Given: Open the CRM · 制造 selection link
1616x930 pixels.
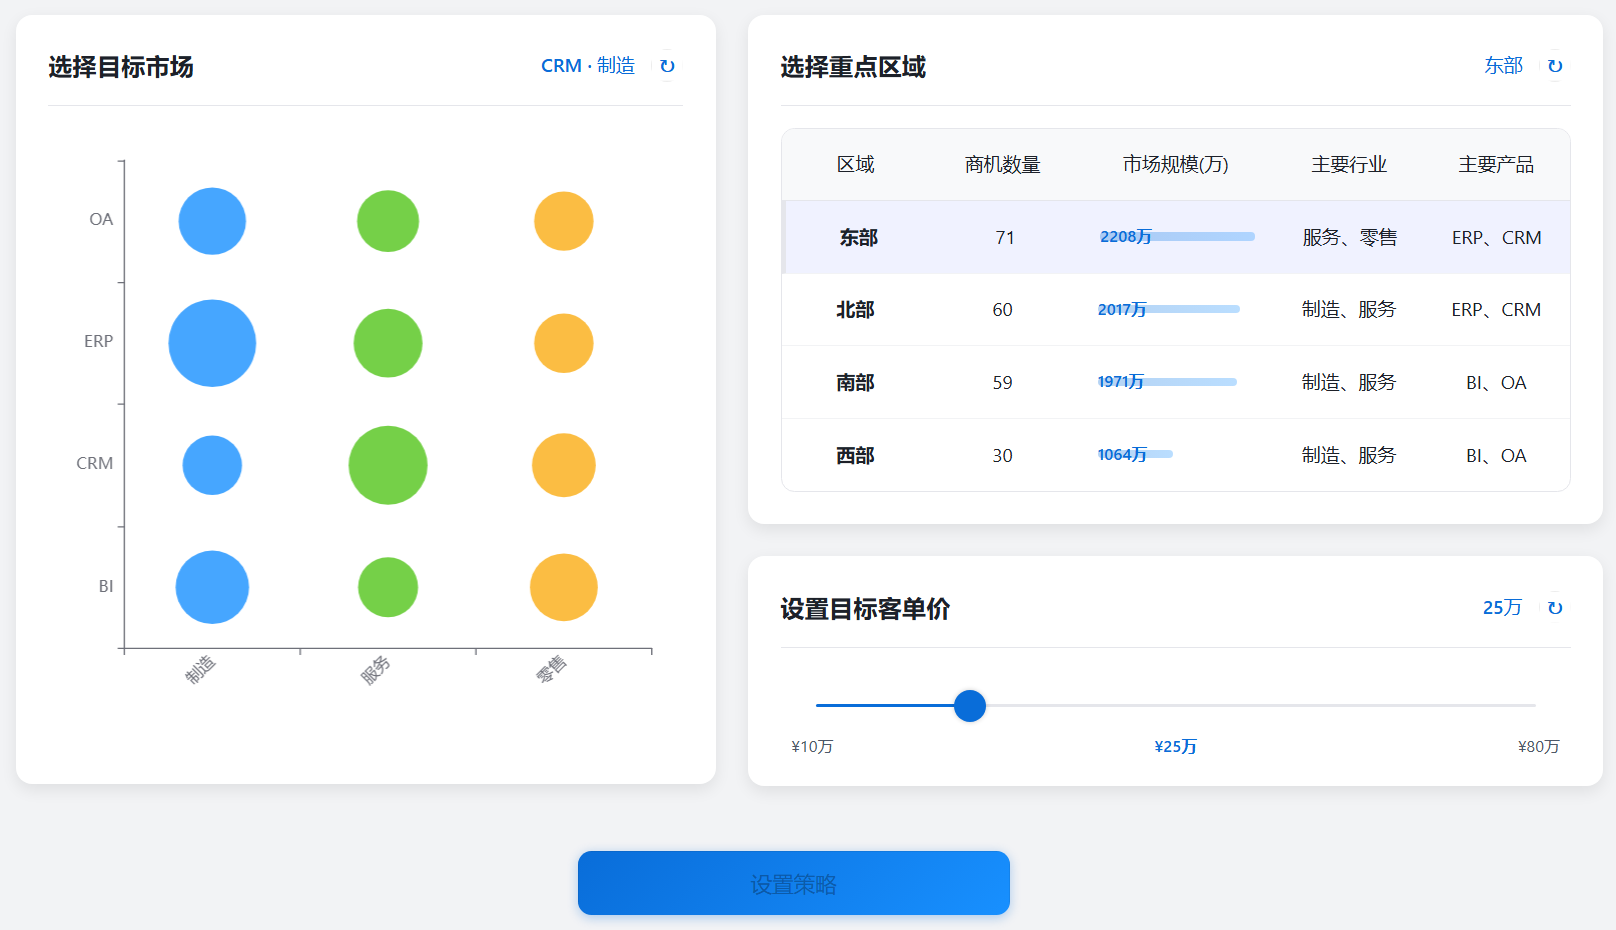Looking at the screenshot, I should point(588,65).
